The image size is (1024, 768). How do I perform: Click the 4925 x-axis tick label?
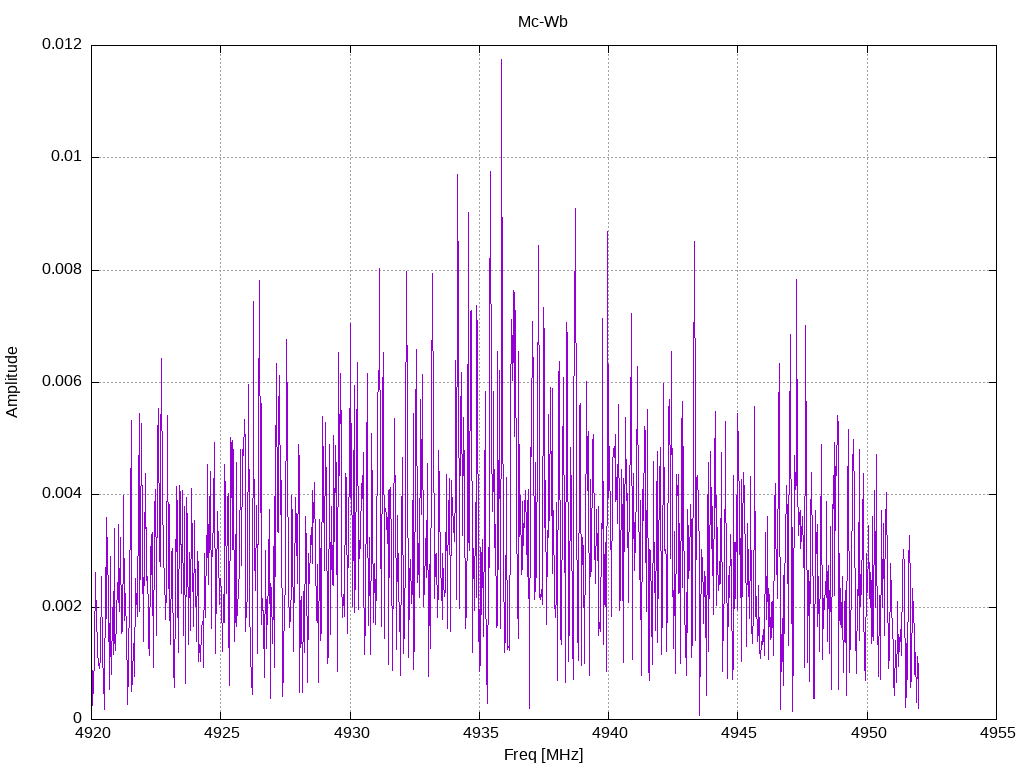(221, 733)
